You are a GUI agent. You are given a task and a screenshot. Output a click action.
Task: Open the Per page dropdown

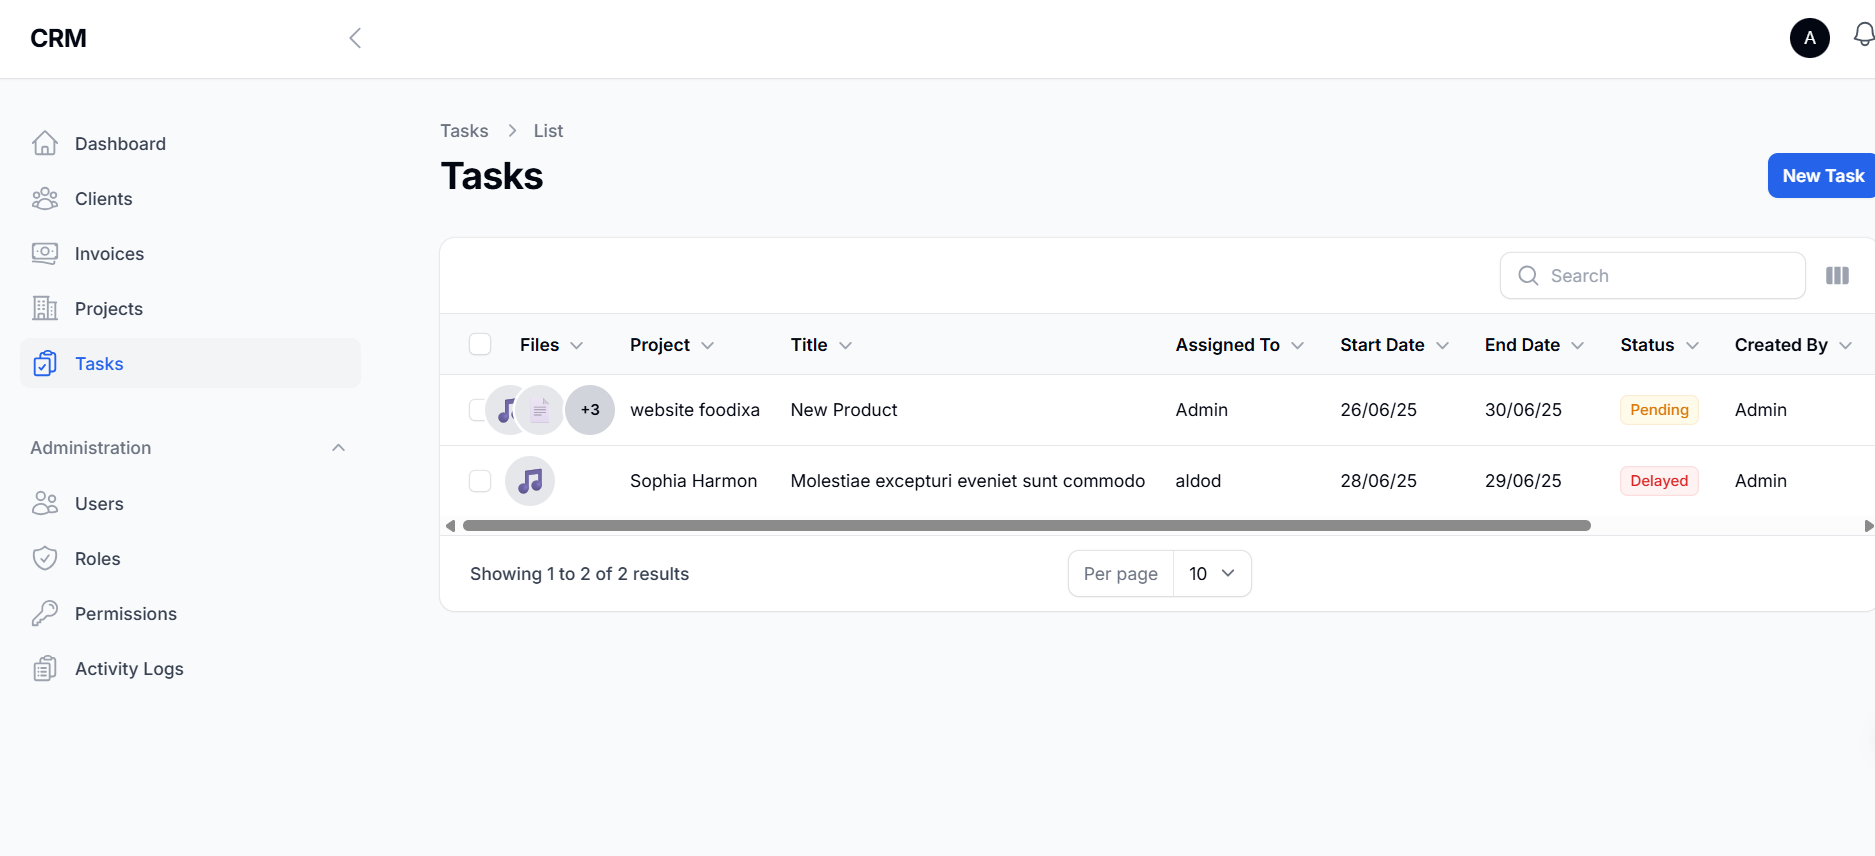pyautogui.click(x=1211, y=574)
